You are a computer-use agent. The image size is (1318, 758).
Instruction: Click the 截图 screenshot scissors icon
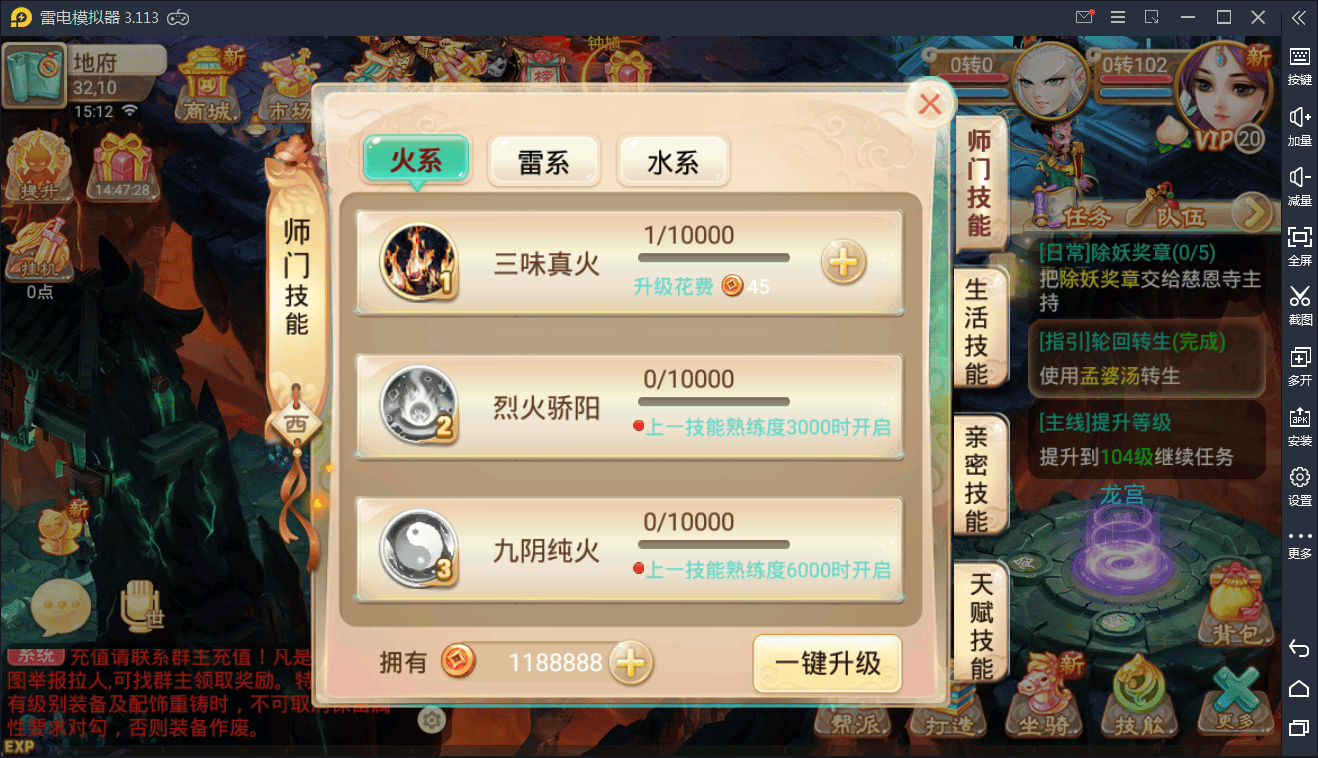click(1299, 304)
